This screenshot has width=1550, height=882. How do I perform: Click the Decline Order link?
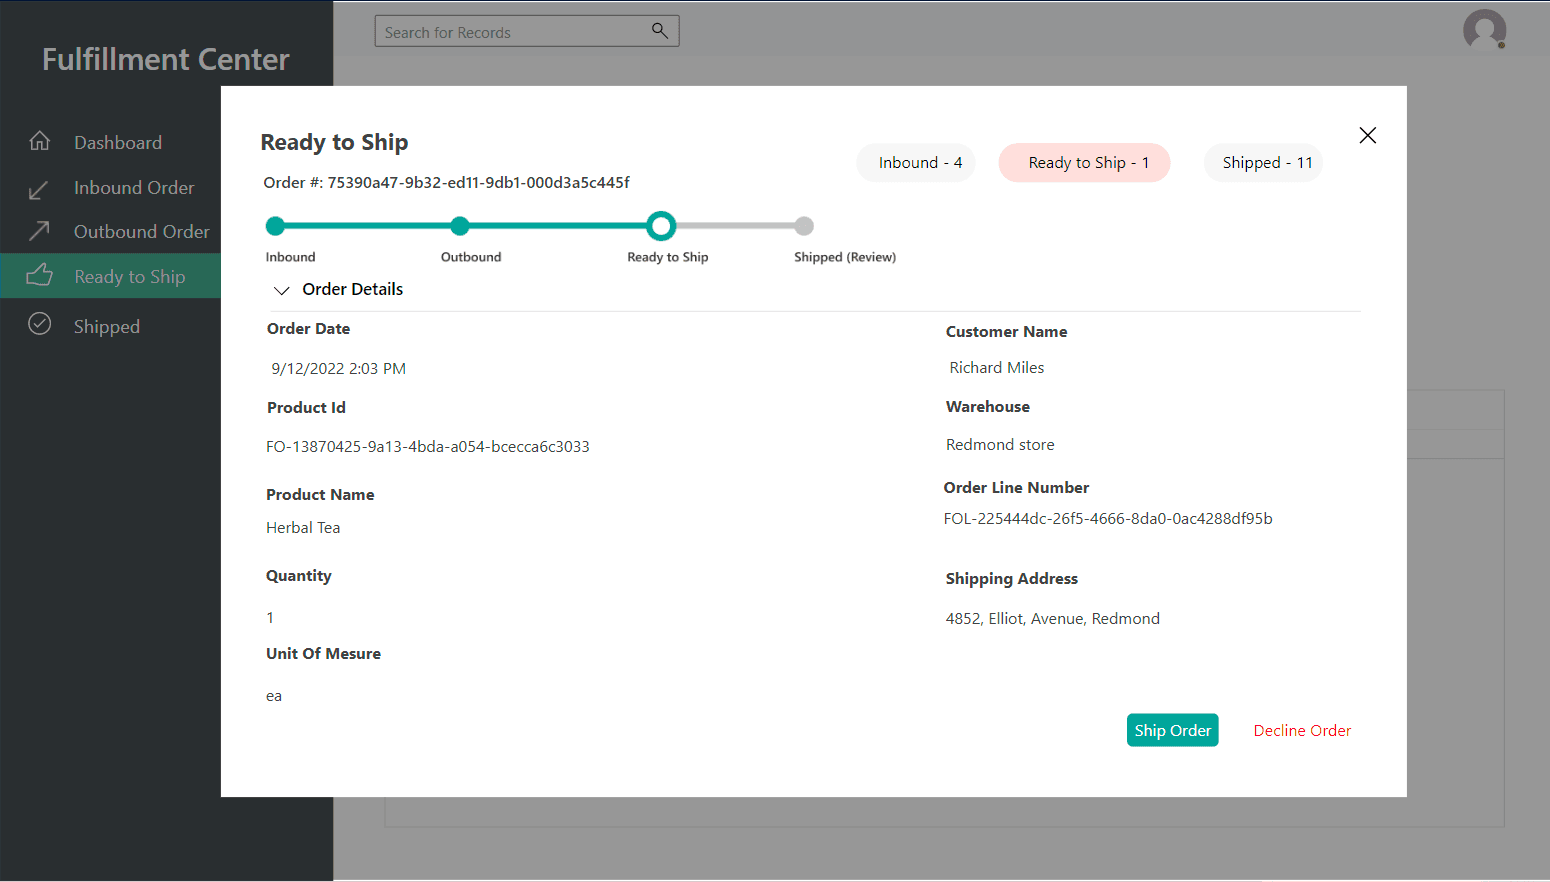[1301, 731]
